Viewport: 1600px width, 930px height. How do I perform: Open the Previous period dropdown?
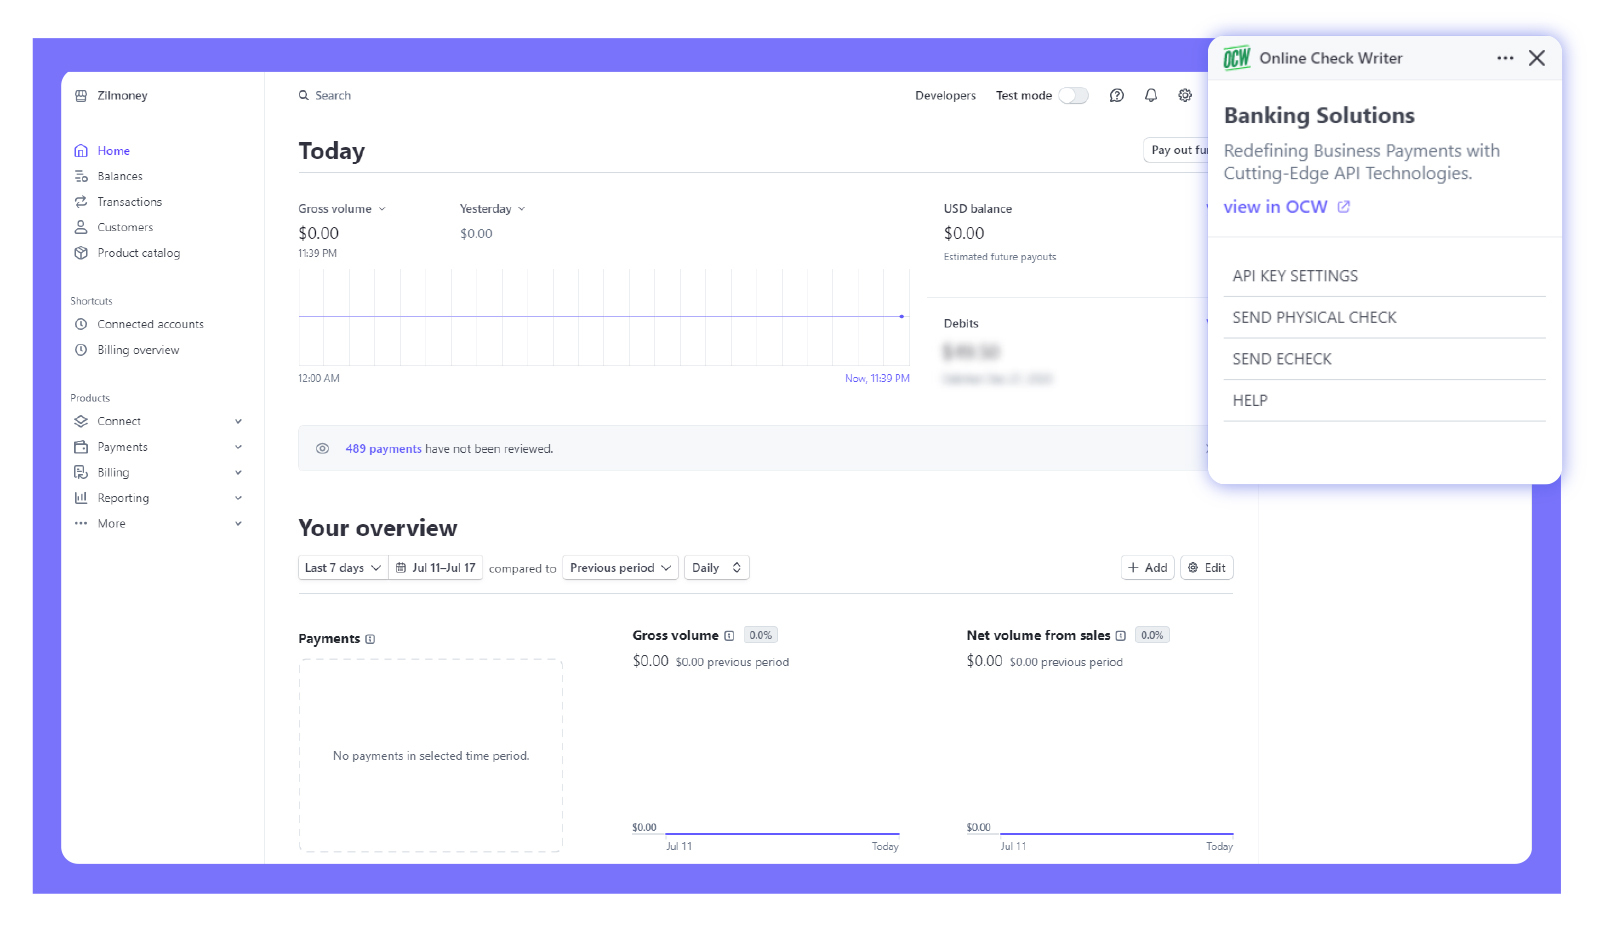point(620,568)
